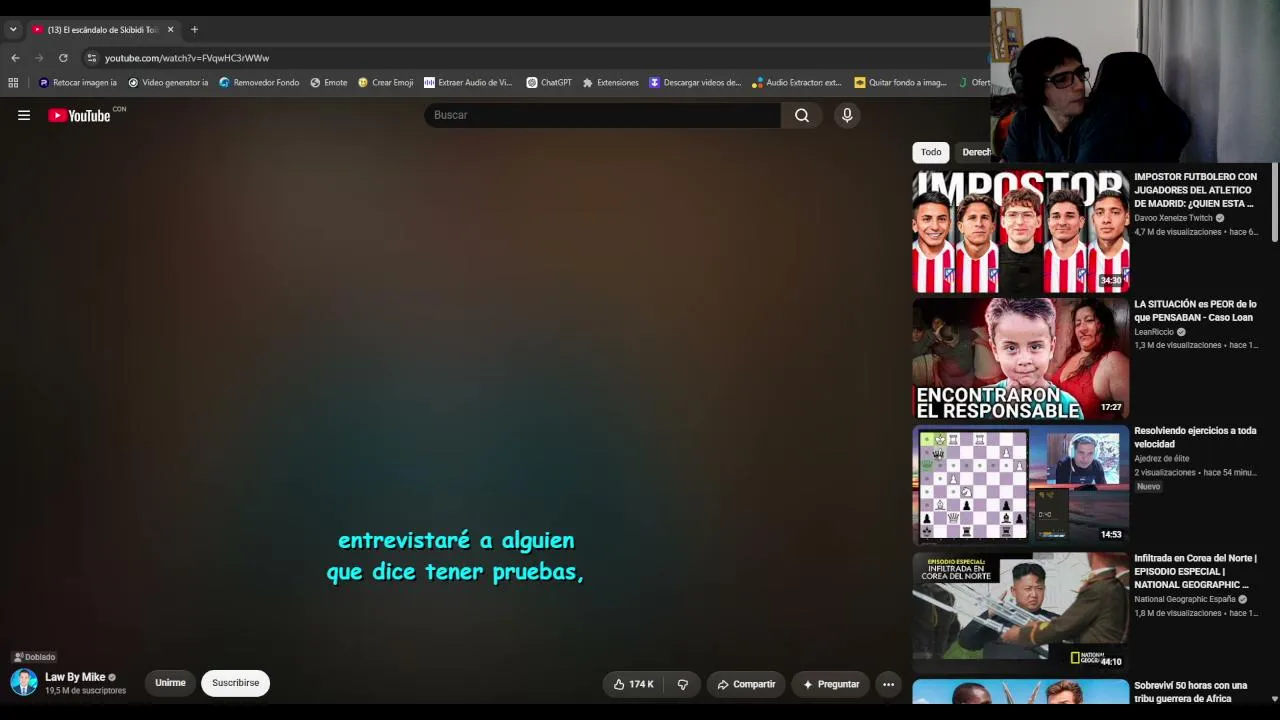Visit the Ajedrez de élite channel
This screenshot has height=720, width=1280.
tap(1161, 459)
